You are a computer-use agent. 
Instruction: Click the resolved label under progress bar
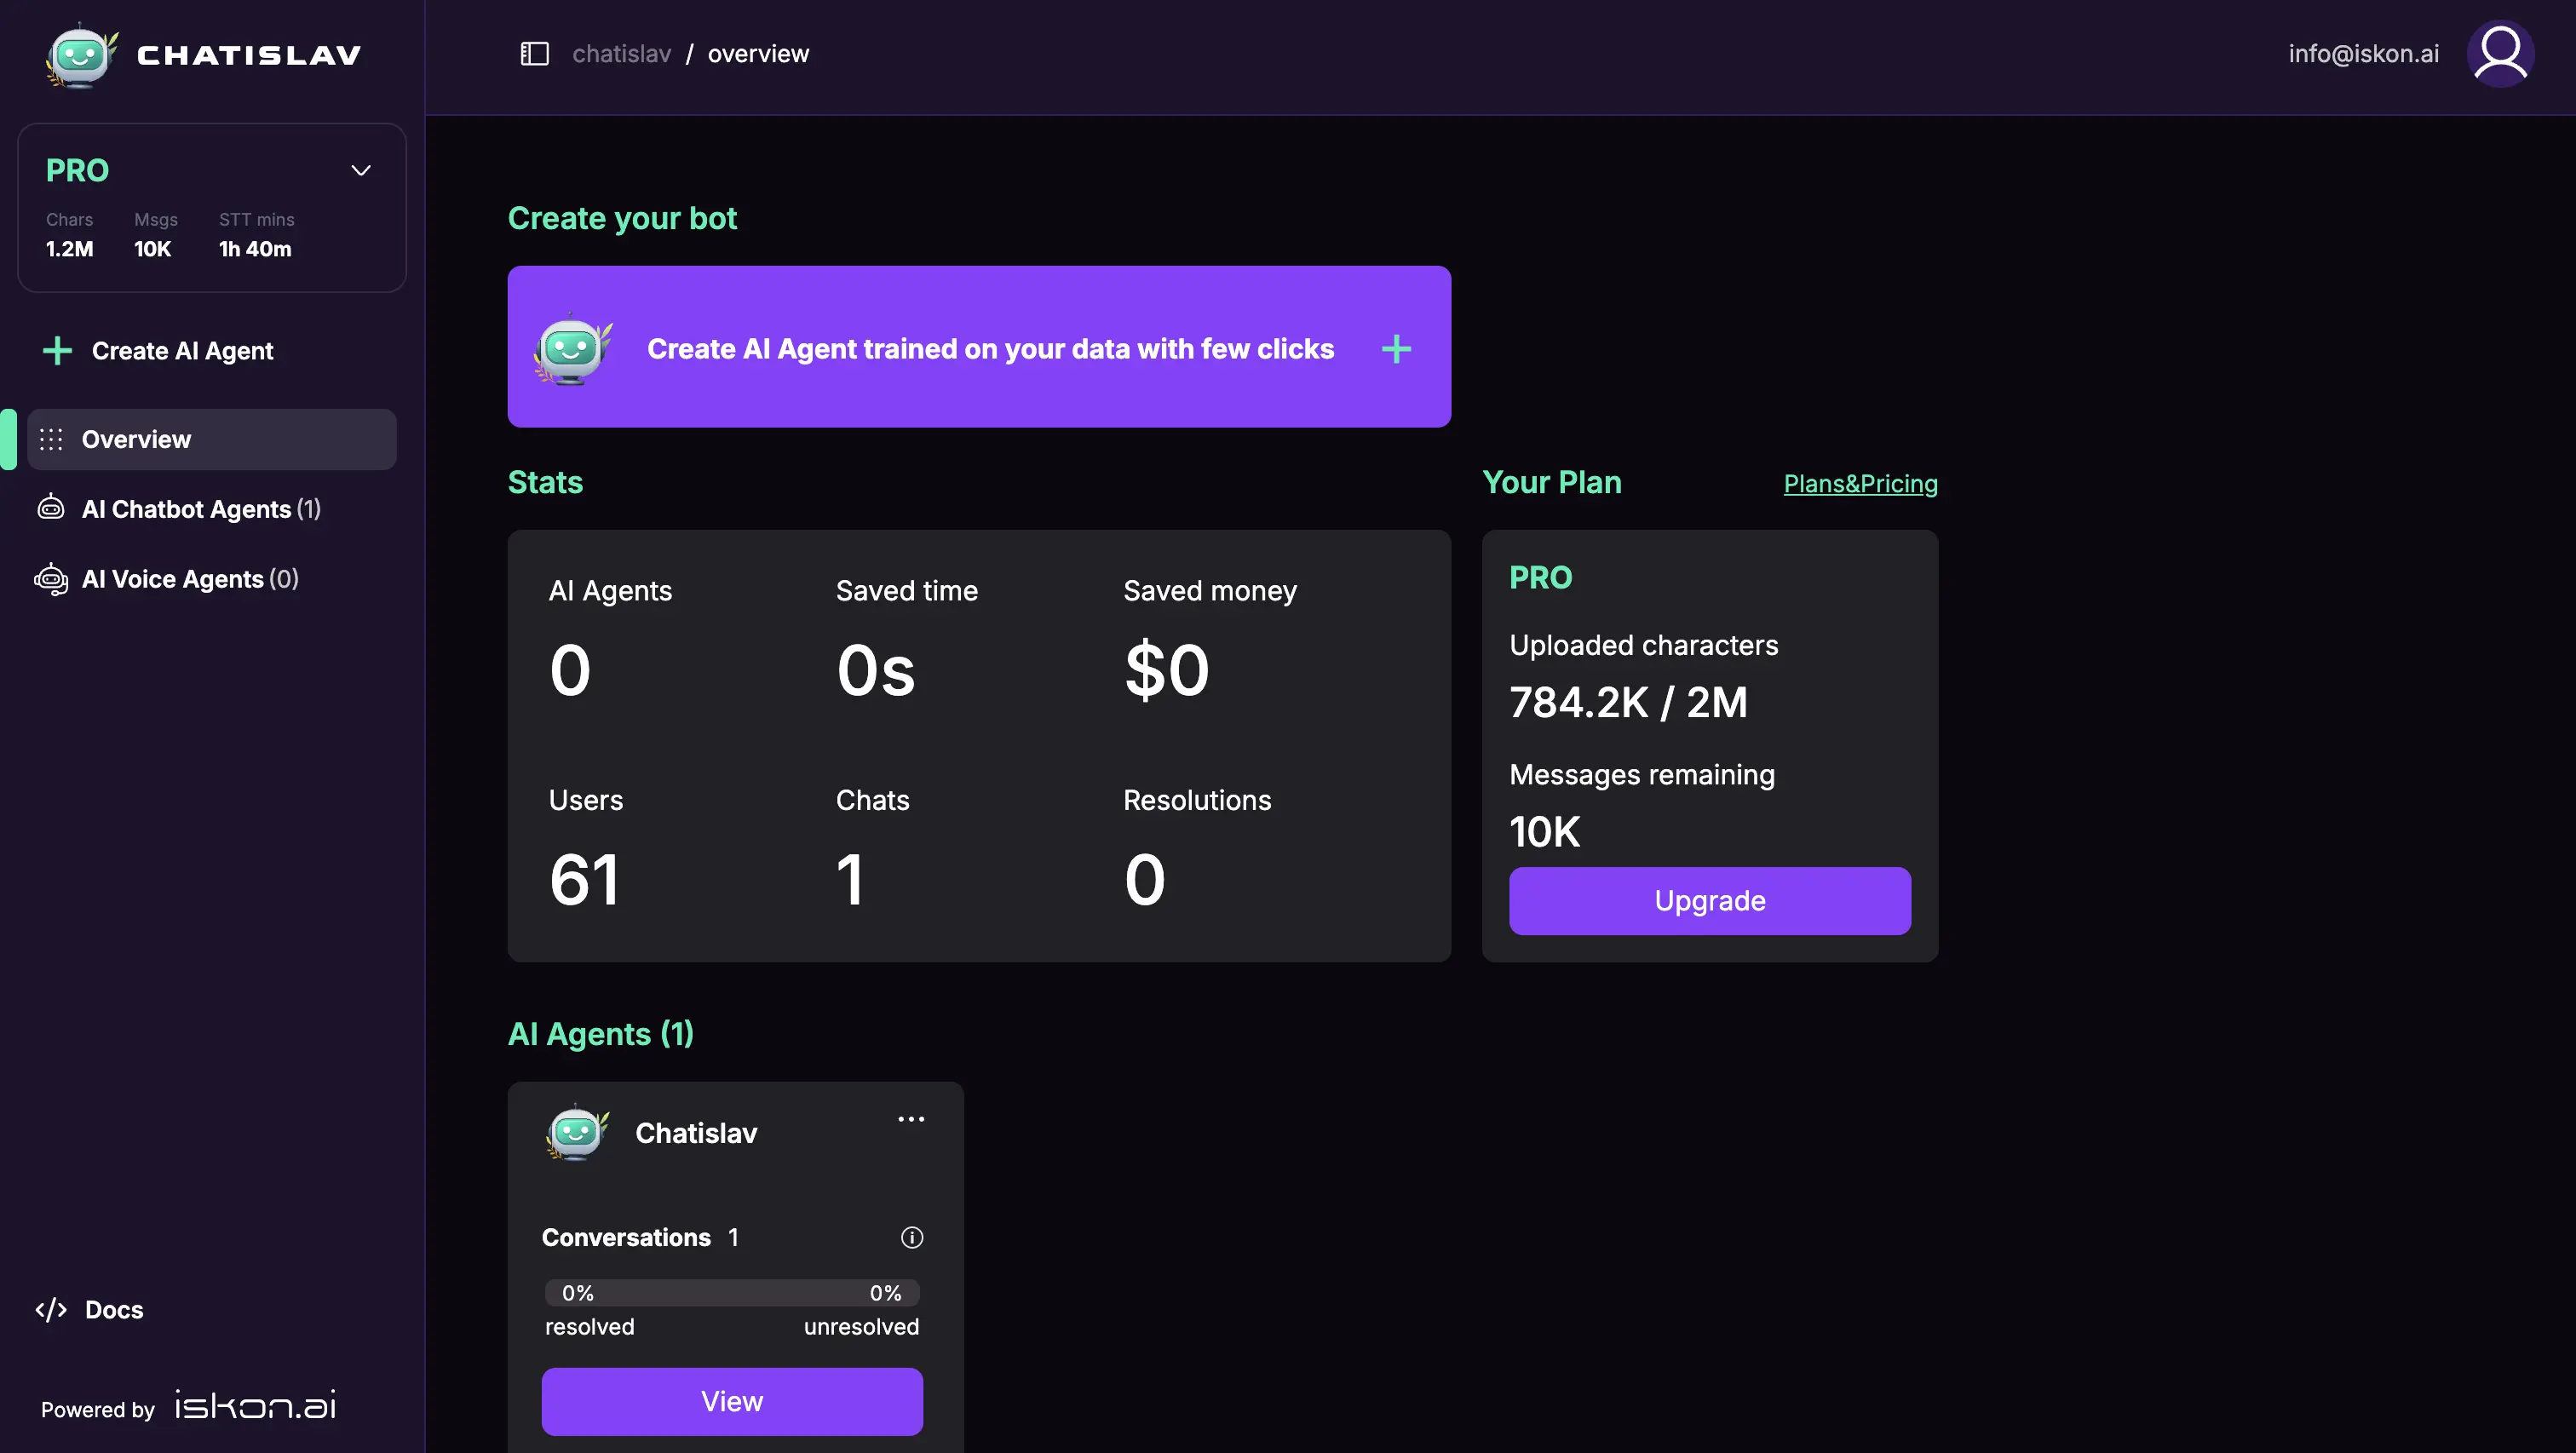(x=590, y=1327)
